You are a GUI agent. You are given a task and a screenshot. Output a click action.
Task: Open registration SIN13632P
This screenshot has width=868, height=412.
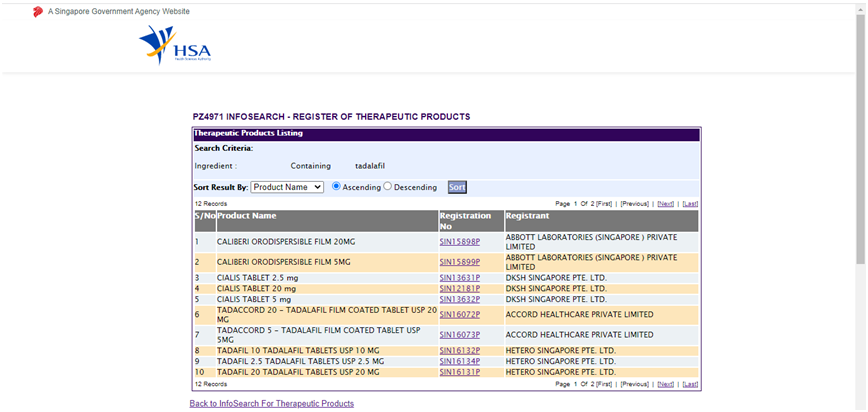459,299
